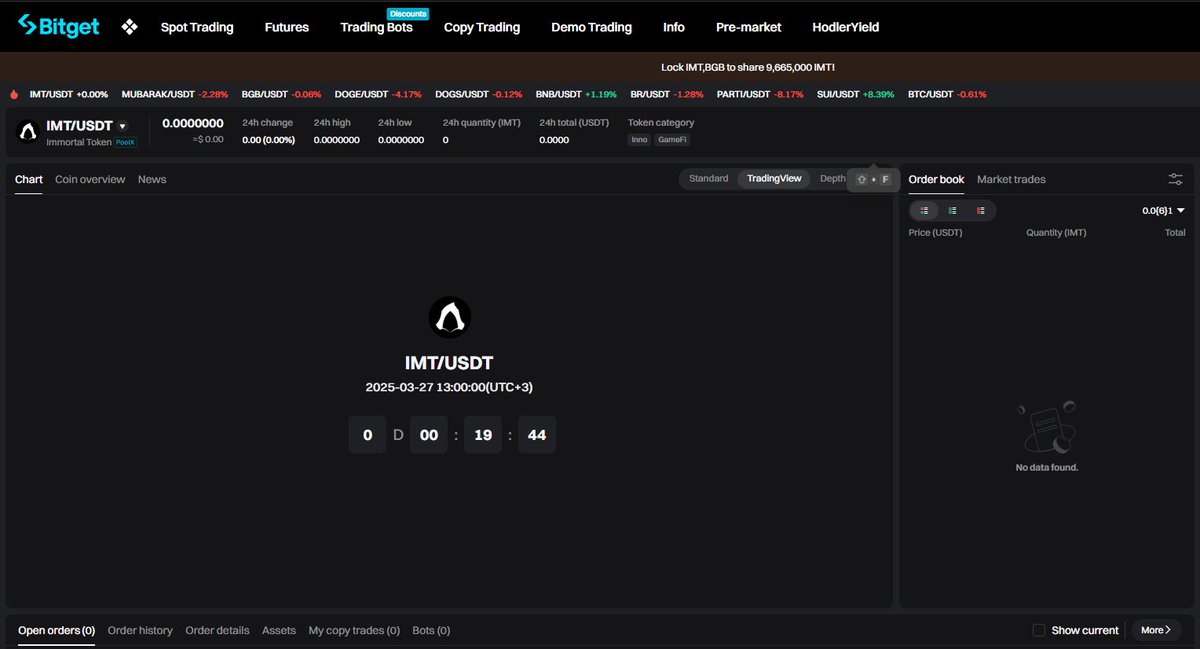Screen dimensions: 1200x649
Task: Click the Price (USDT) column header
Action: pyautogui.click(x=935, y=233)
